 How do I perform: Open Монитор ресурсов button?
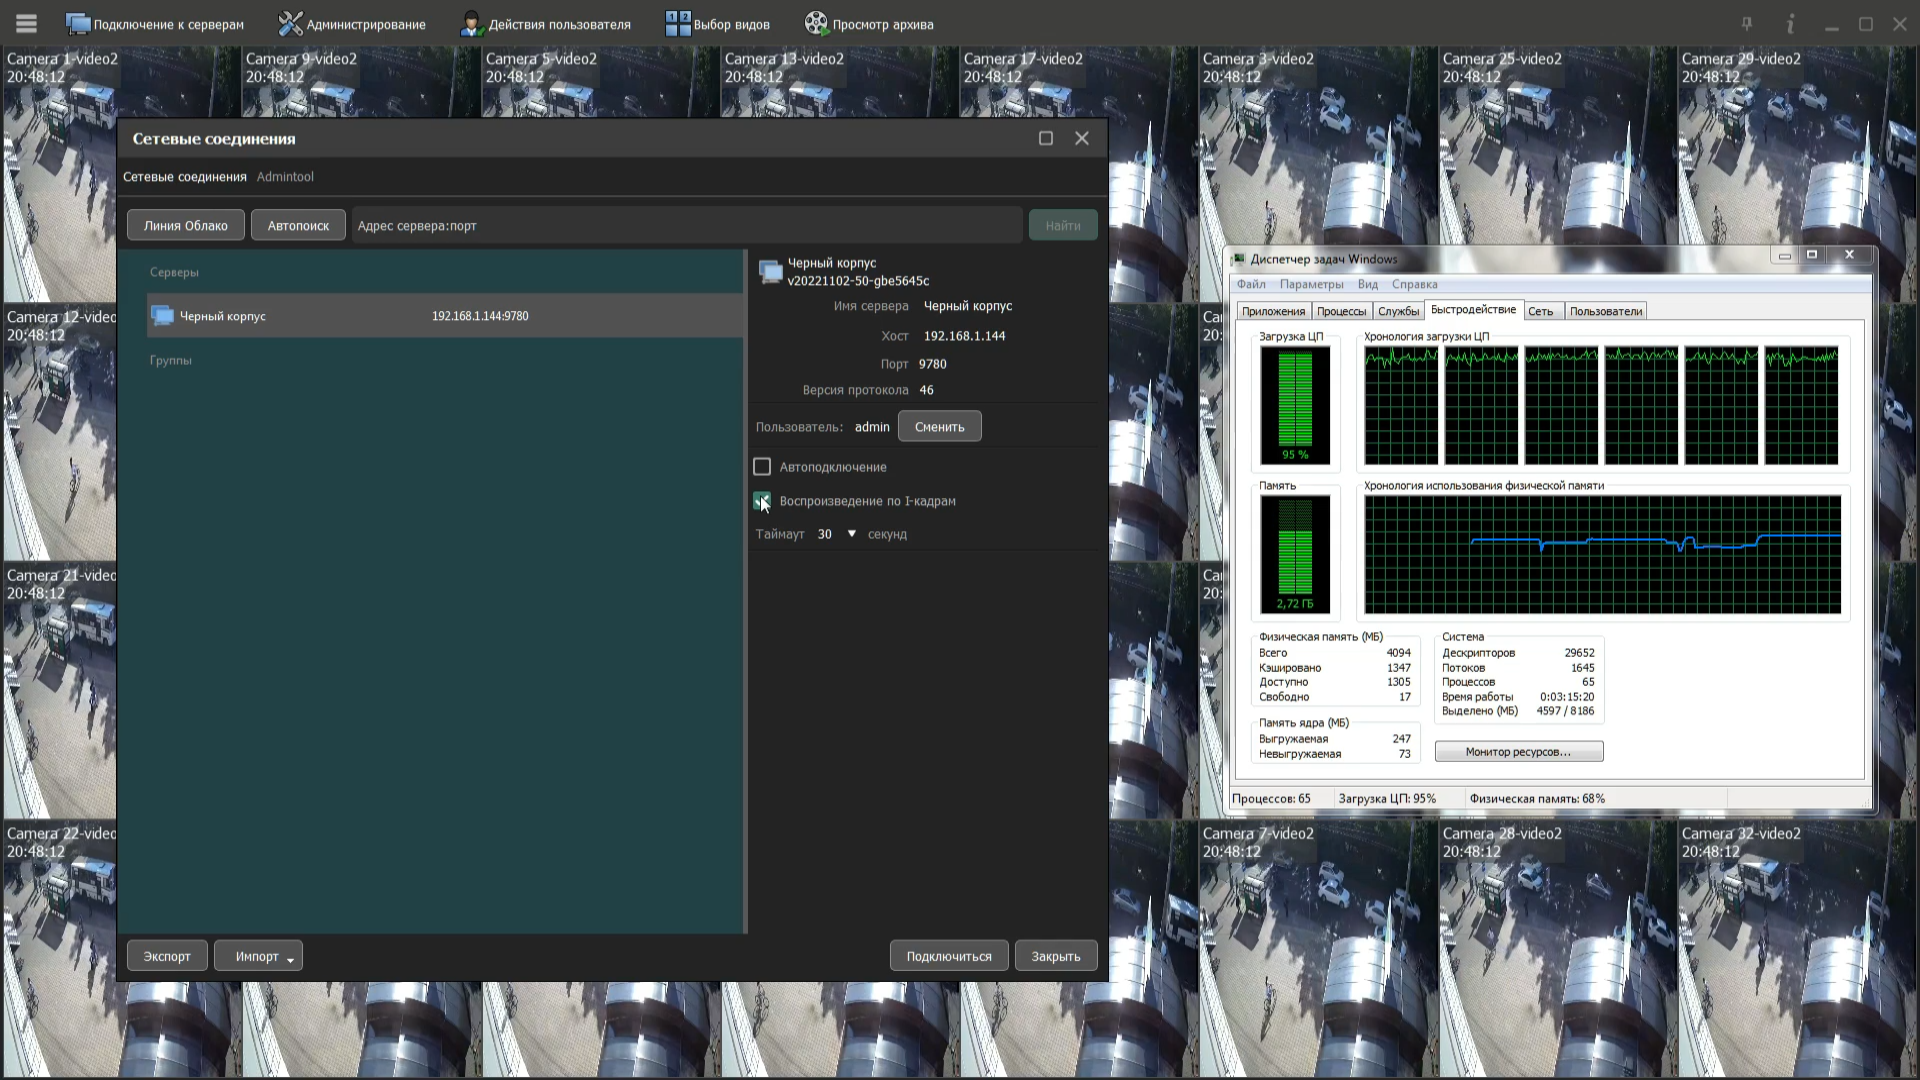tap(1518, 752)
